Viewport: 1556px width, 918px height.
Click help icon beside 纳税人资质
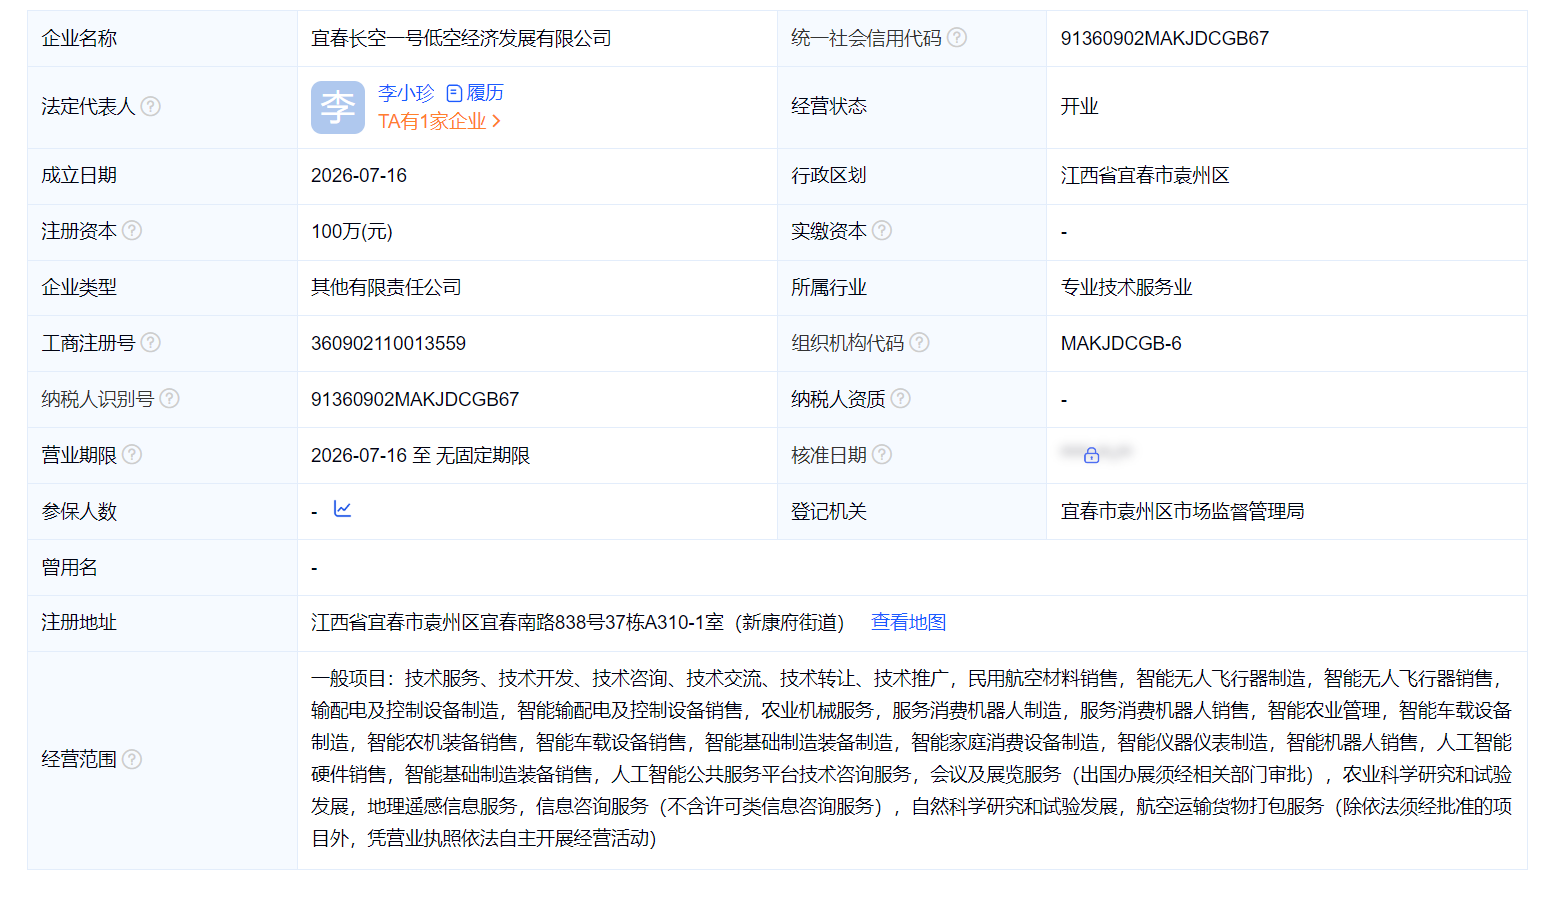[900, 398]
